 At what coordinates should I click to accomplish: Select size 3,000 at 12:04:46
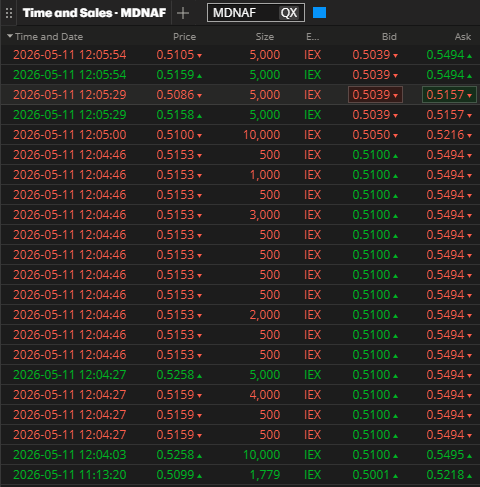pos(265,215)
